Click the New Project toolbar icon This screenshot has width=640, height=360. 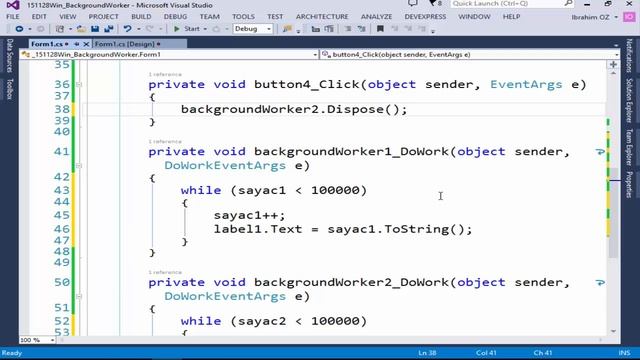(x=60, y=29)
